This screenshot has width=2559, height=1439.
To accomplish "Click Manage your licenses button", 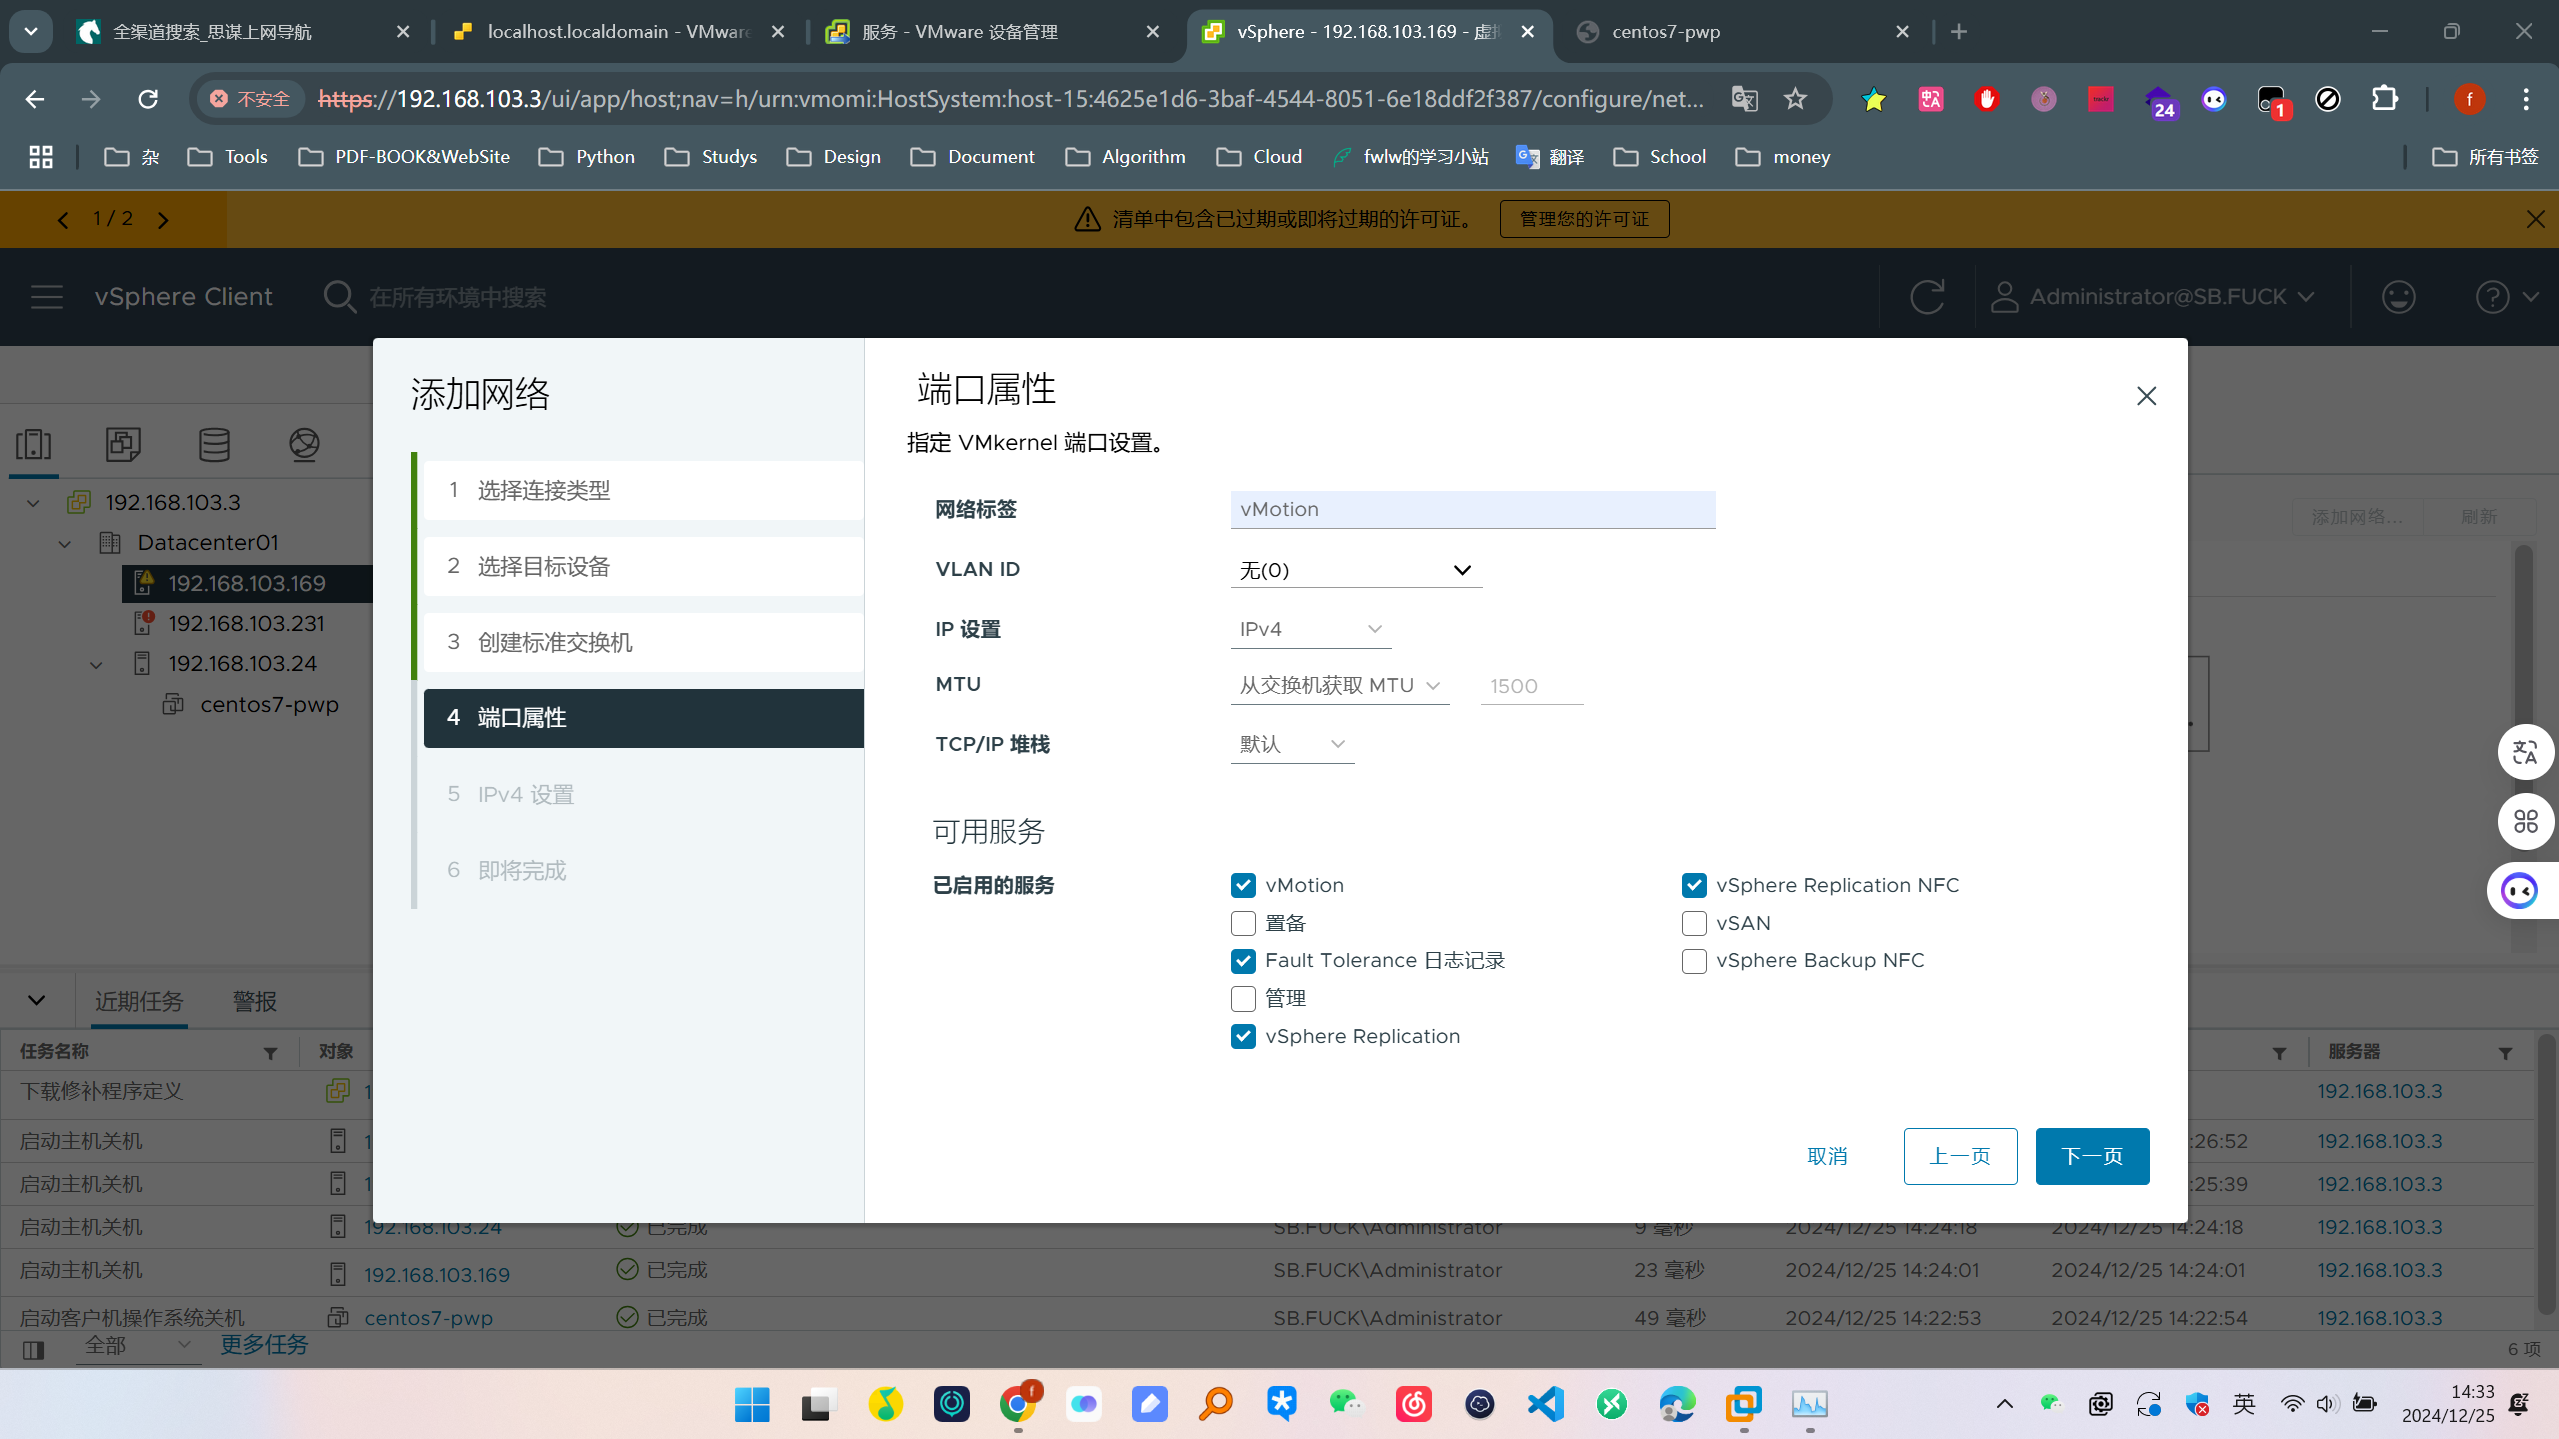I will click(x=1584, y=219).
